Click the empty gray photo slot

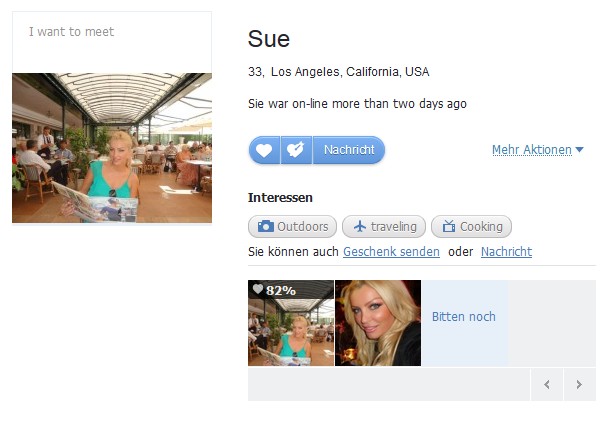[552, 323]
